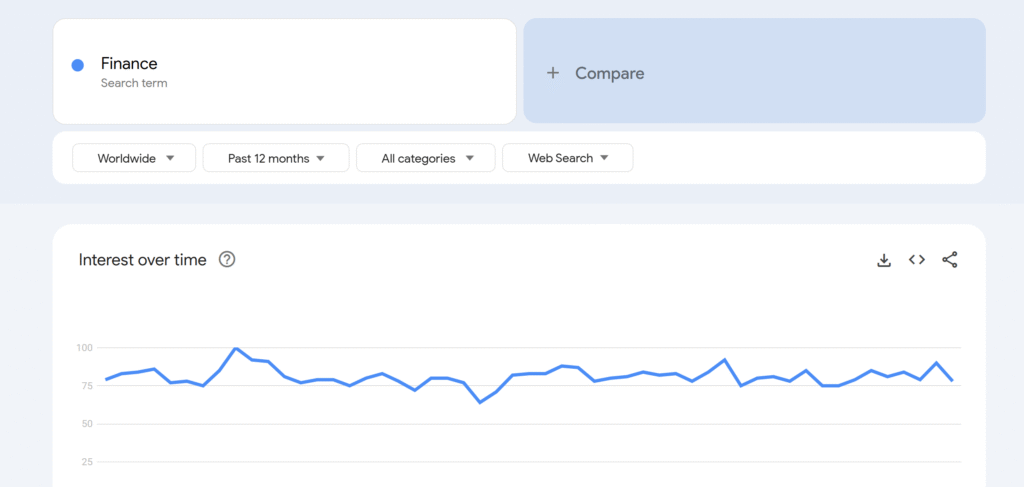Click the chart line's lowest dip

tap(480, 402)
